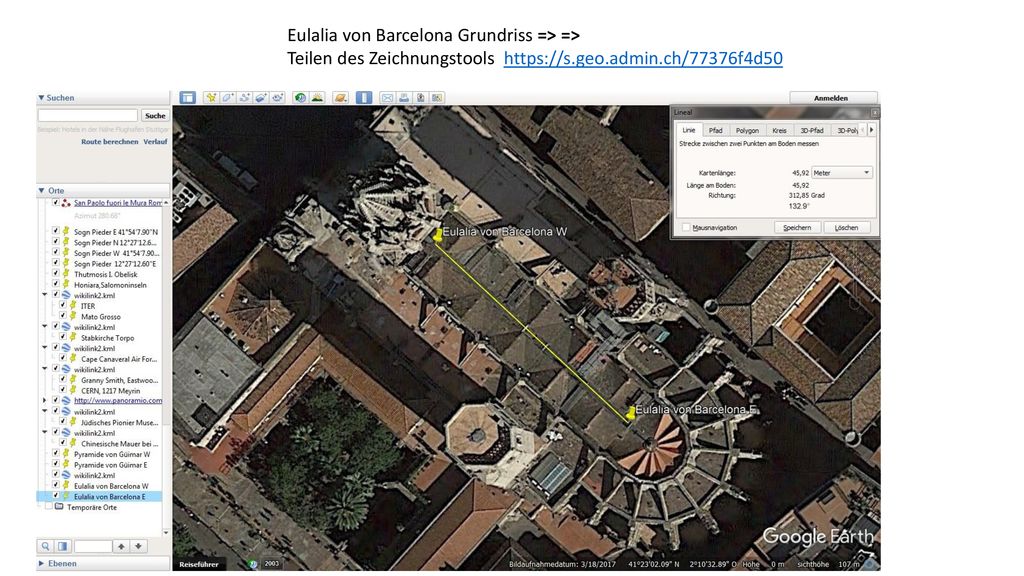Screen dimensions: 1024x576
Task: Click the Suche button
Action: coord(155,116)
